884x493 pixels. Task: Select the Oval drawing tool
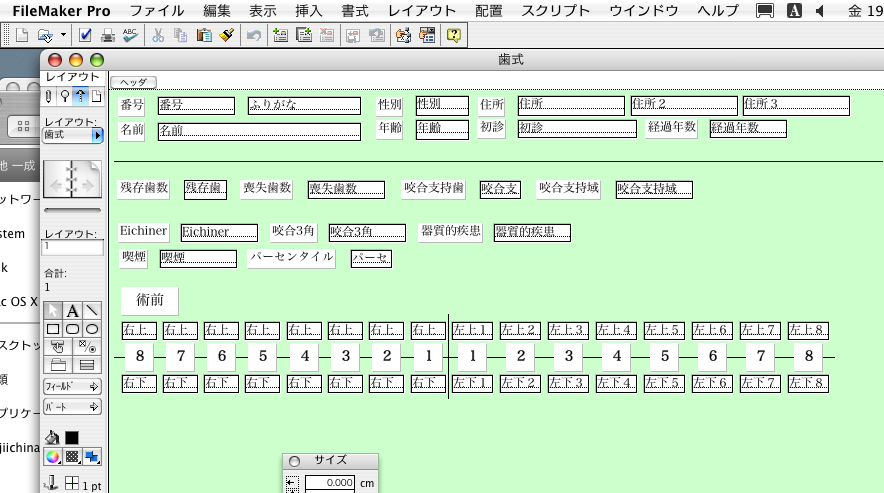coord(92,329)
